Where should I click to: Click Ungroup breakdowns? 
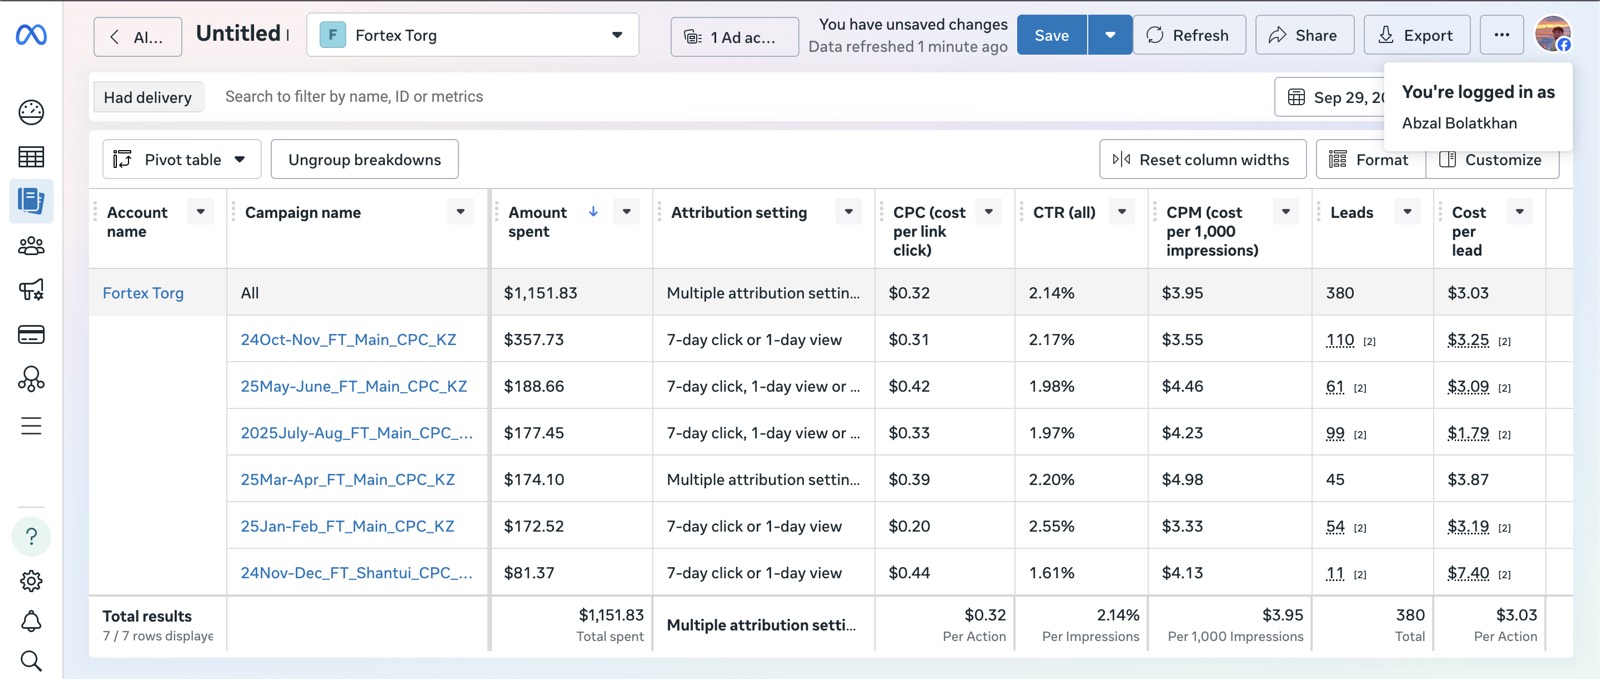(x=365, y=159)
